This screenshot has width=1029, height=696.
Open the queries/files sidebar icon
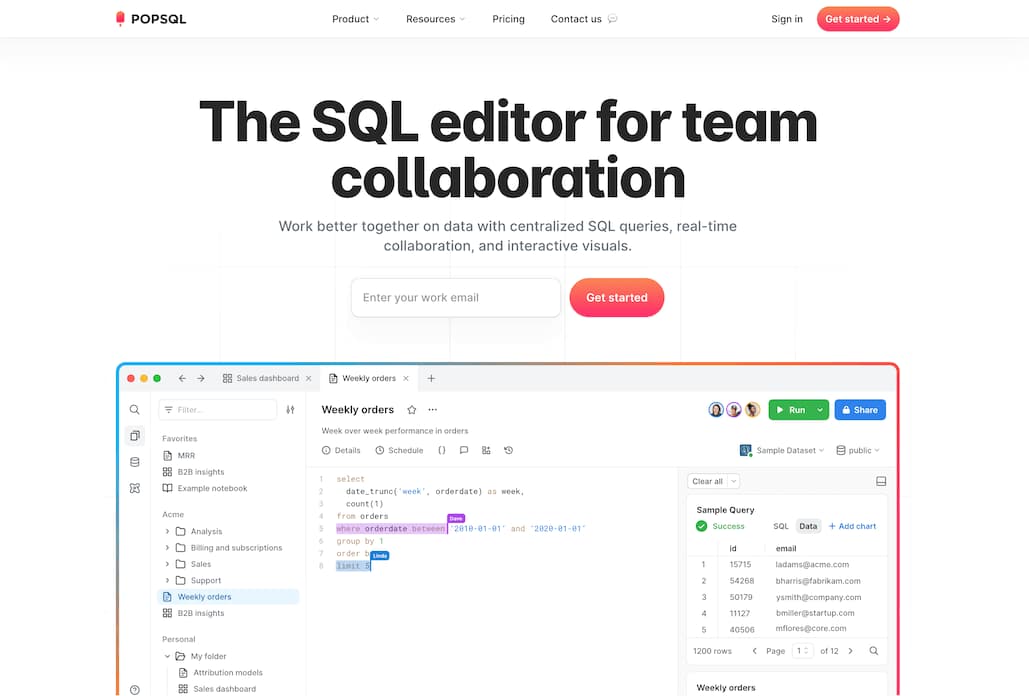click(x=135, y=436)
